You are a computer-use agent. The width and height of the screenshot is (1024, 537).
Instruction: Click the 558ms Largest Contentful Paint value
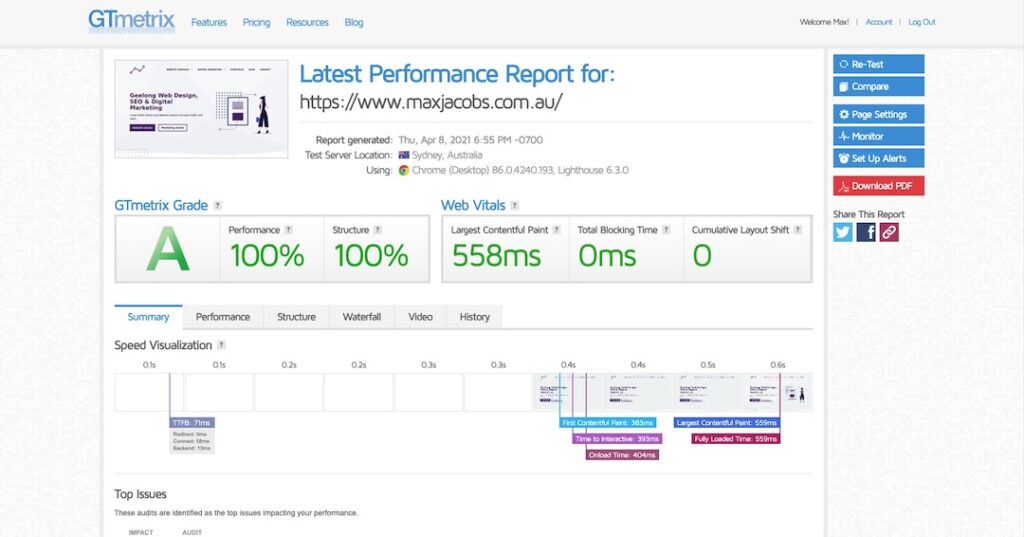coord(496,255)
